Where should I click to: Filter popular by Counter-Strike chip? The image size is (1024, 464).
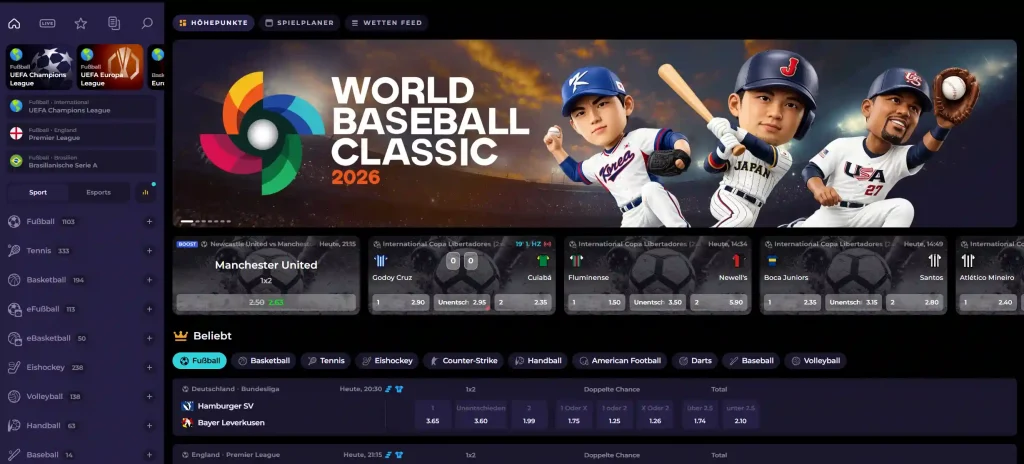coord(463,361)
